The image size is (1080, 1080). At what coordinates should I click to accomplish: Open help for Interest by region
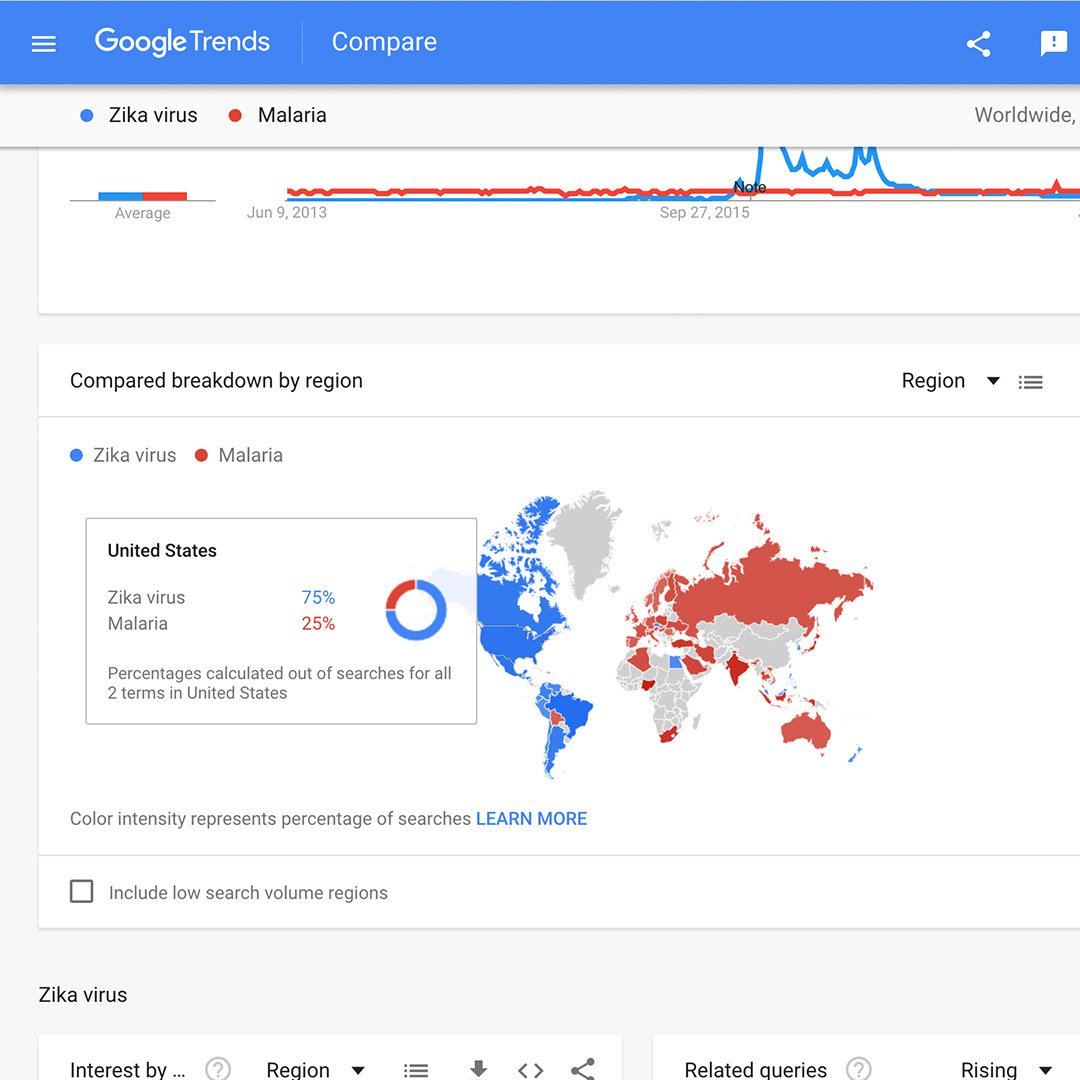coord(217,1069)
